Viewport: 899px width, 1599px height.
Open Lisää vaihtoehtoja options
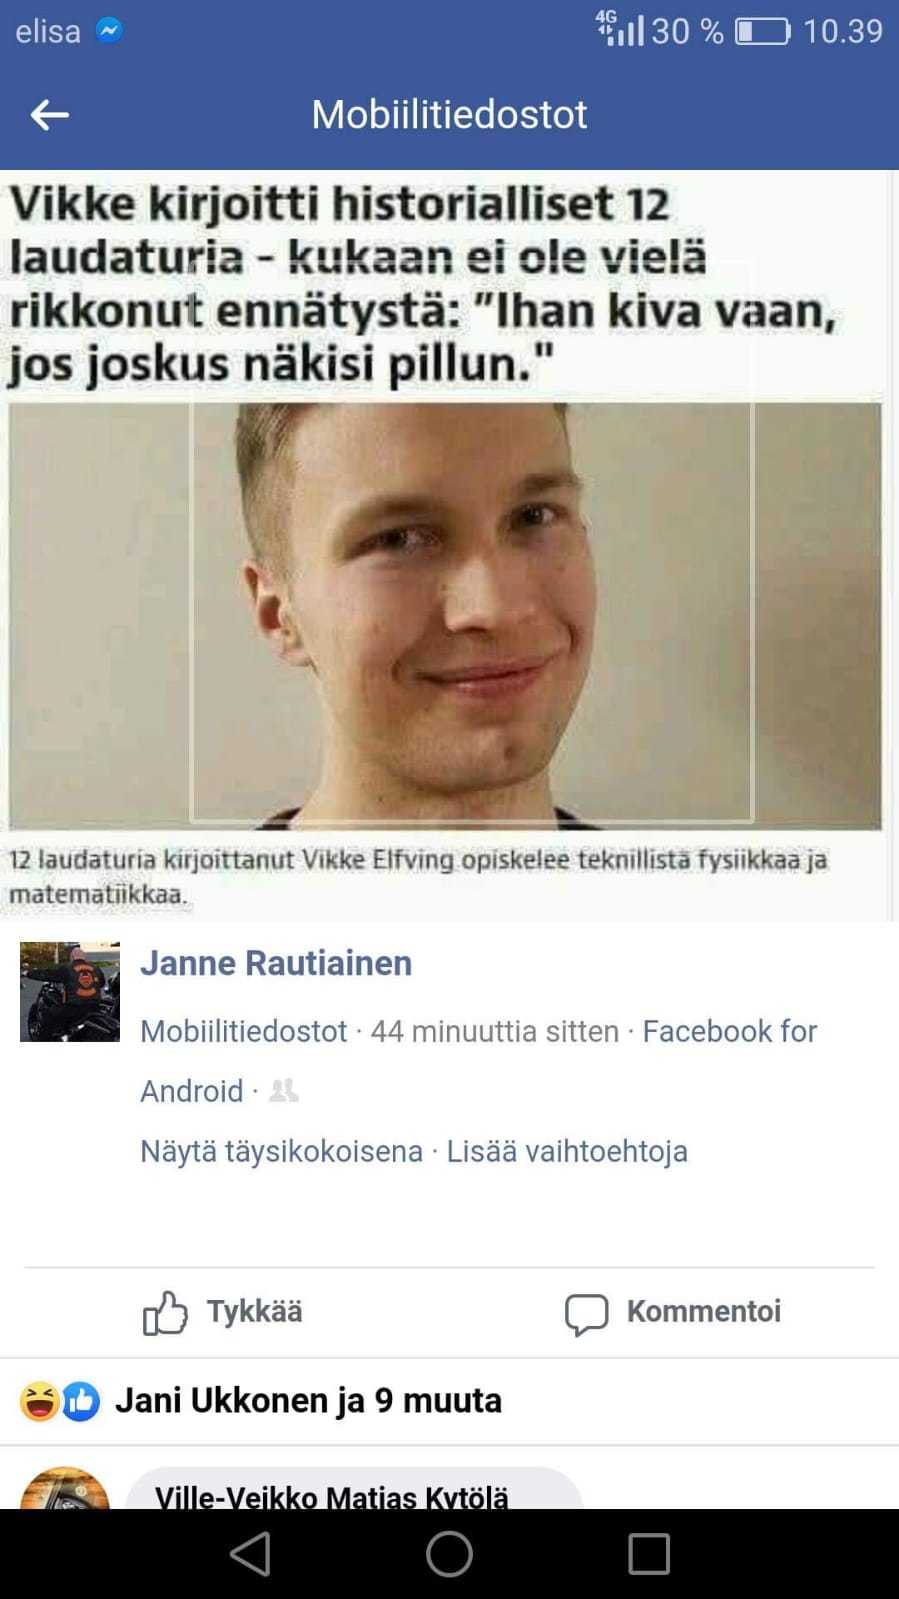pyautogui.click(x=567, y=1151)
